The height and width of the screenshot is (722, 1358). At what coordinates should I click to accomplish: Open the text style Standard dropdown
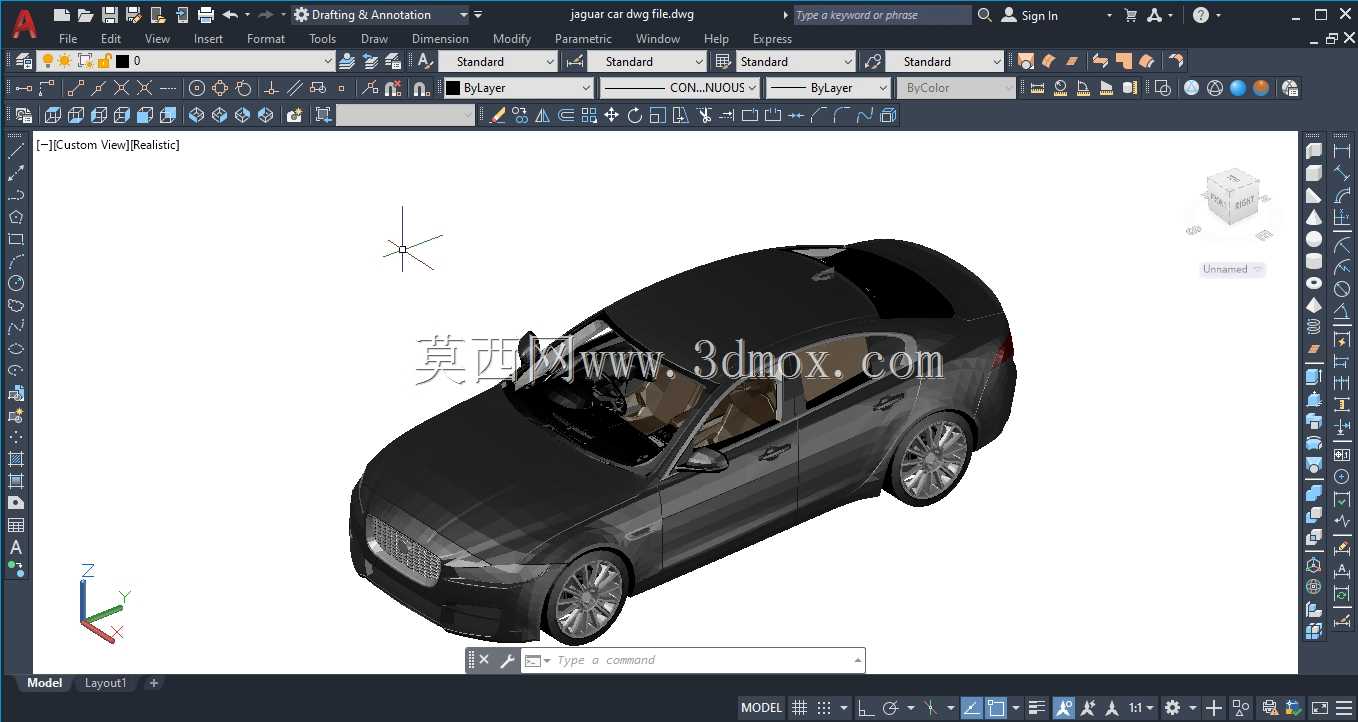coord(497,61)
